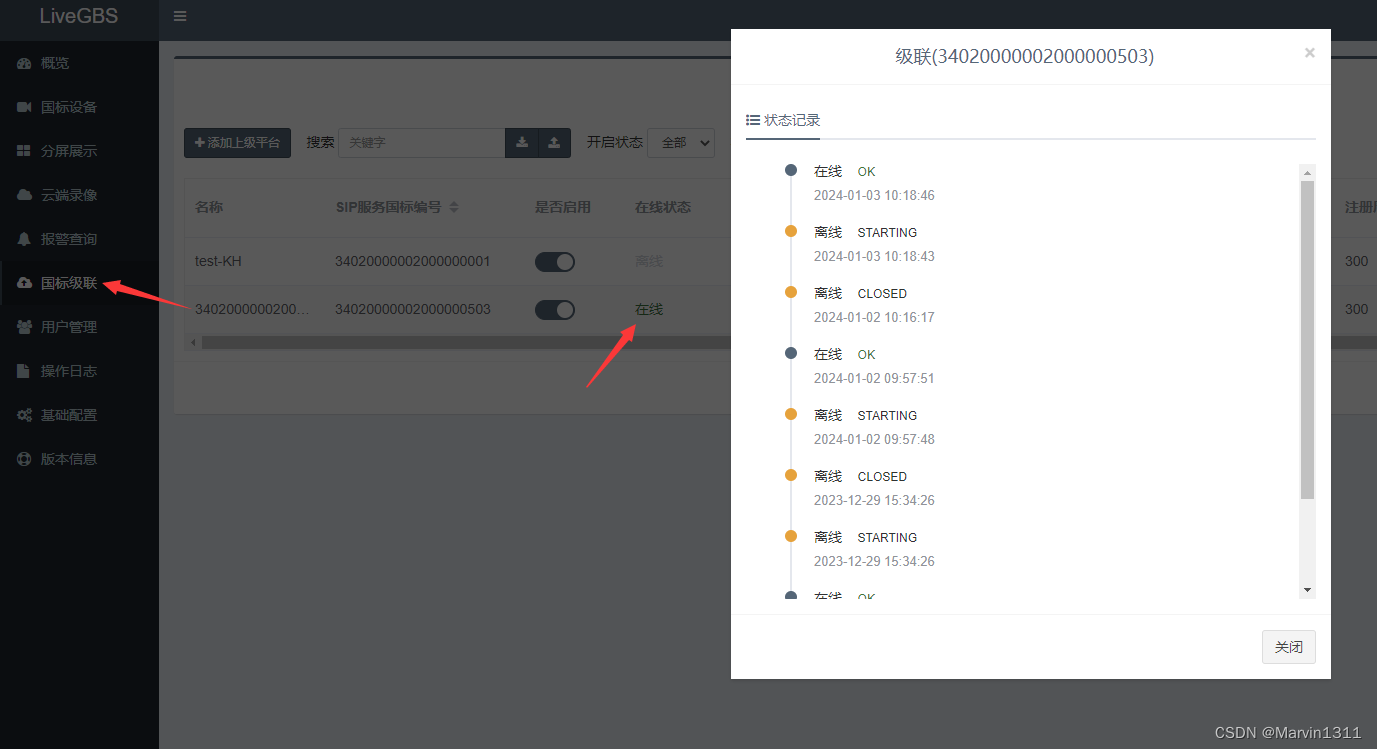Click the hamburger menu icon in top bar
Viewport: 1377px width, 749px height.
[179, 16]
